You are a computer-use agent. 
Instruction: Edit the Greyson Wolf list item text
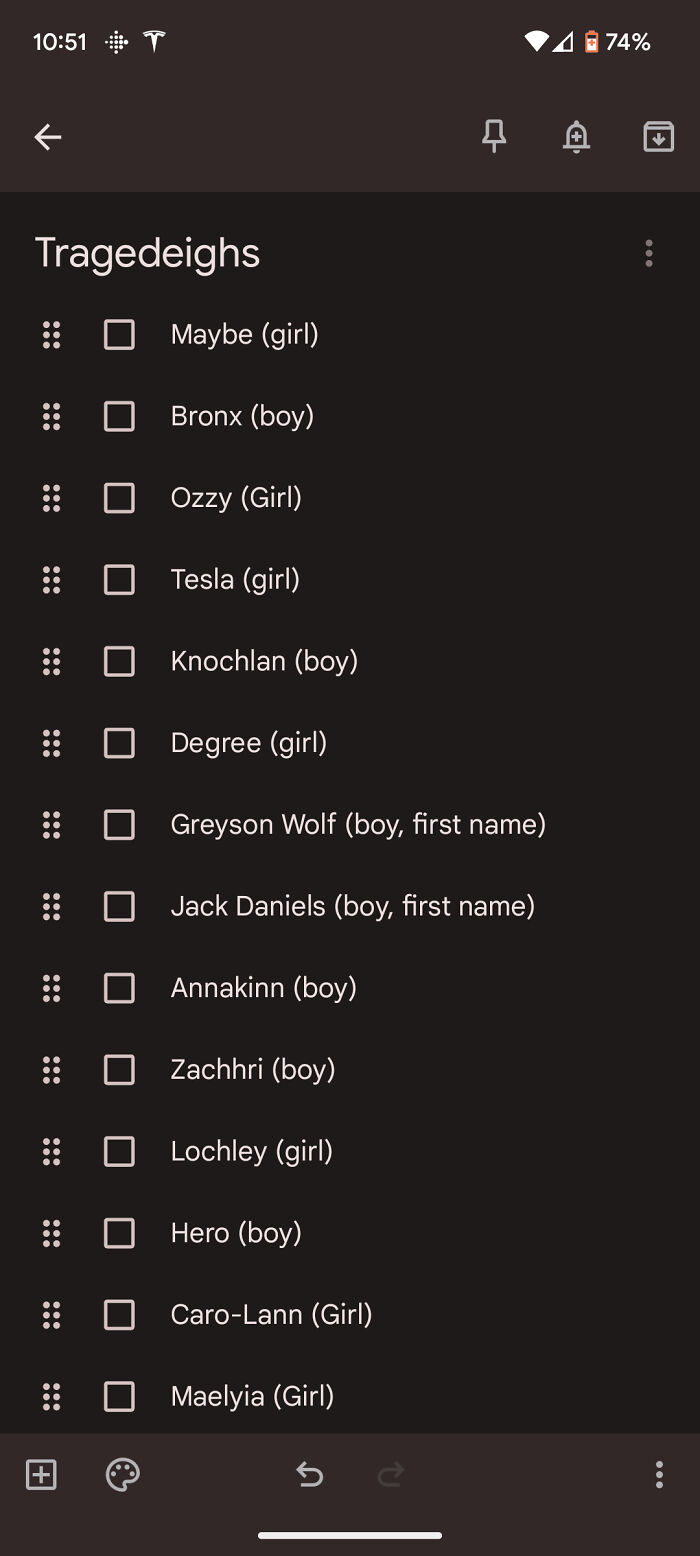click(x=358, y=825)
